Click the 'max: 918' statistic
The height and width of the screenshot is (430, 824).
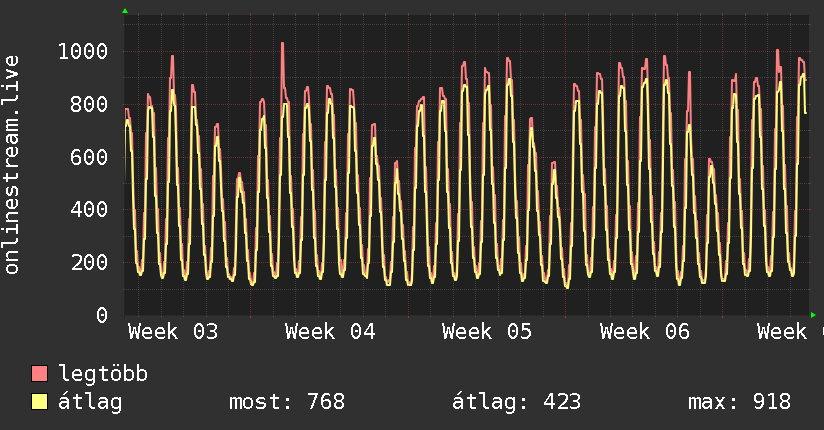(739, 402)
